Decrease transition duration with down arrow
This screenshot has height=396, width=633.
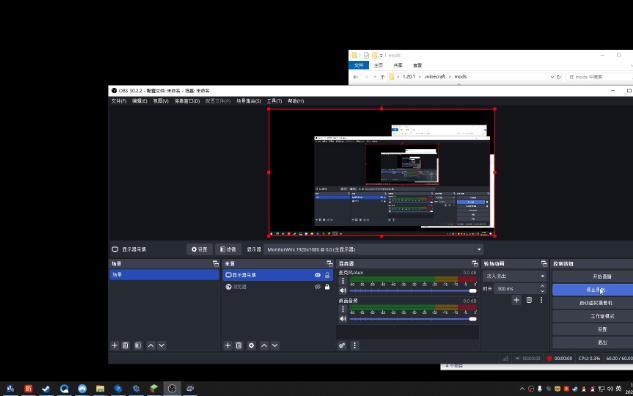[x=542, y=291]
